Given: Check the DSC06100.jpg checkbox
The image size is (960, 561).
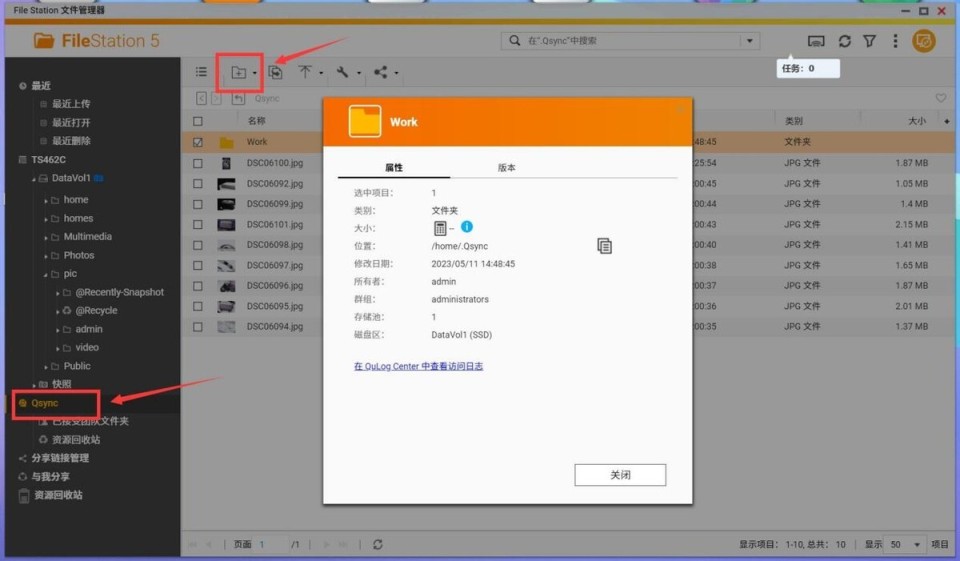Looking at the screenshot, I should point(198,164).
